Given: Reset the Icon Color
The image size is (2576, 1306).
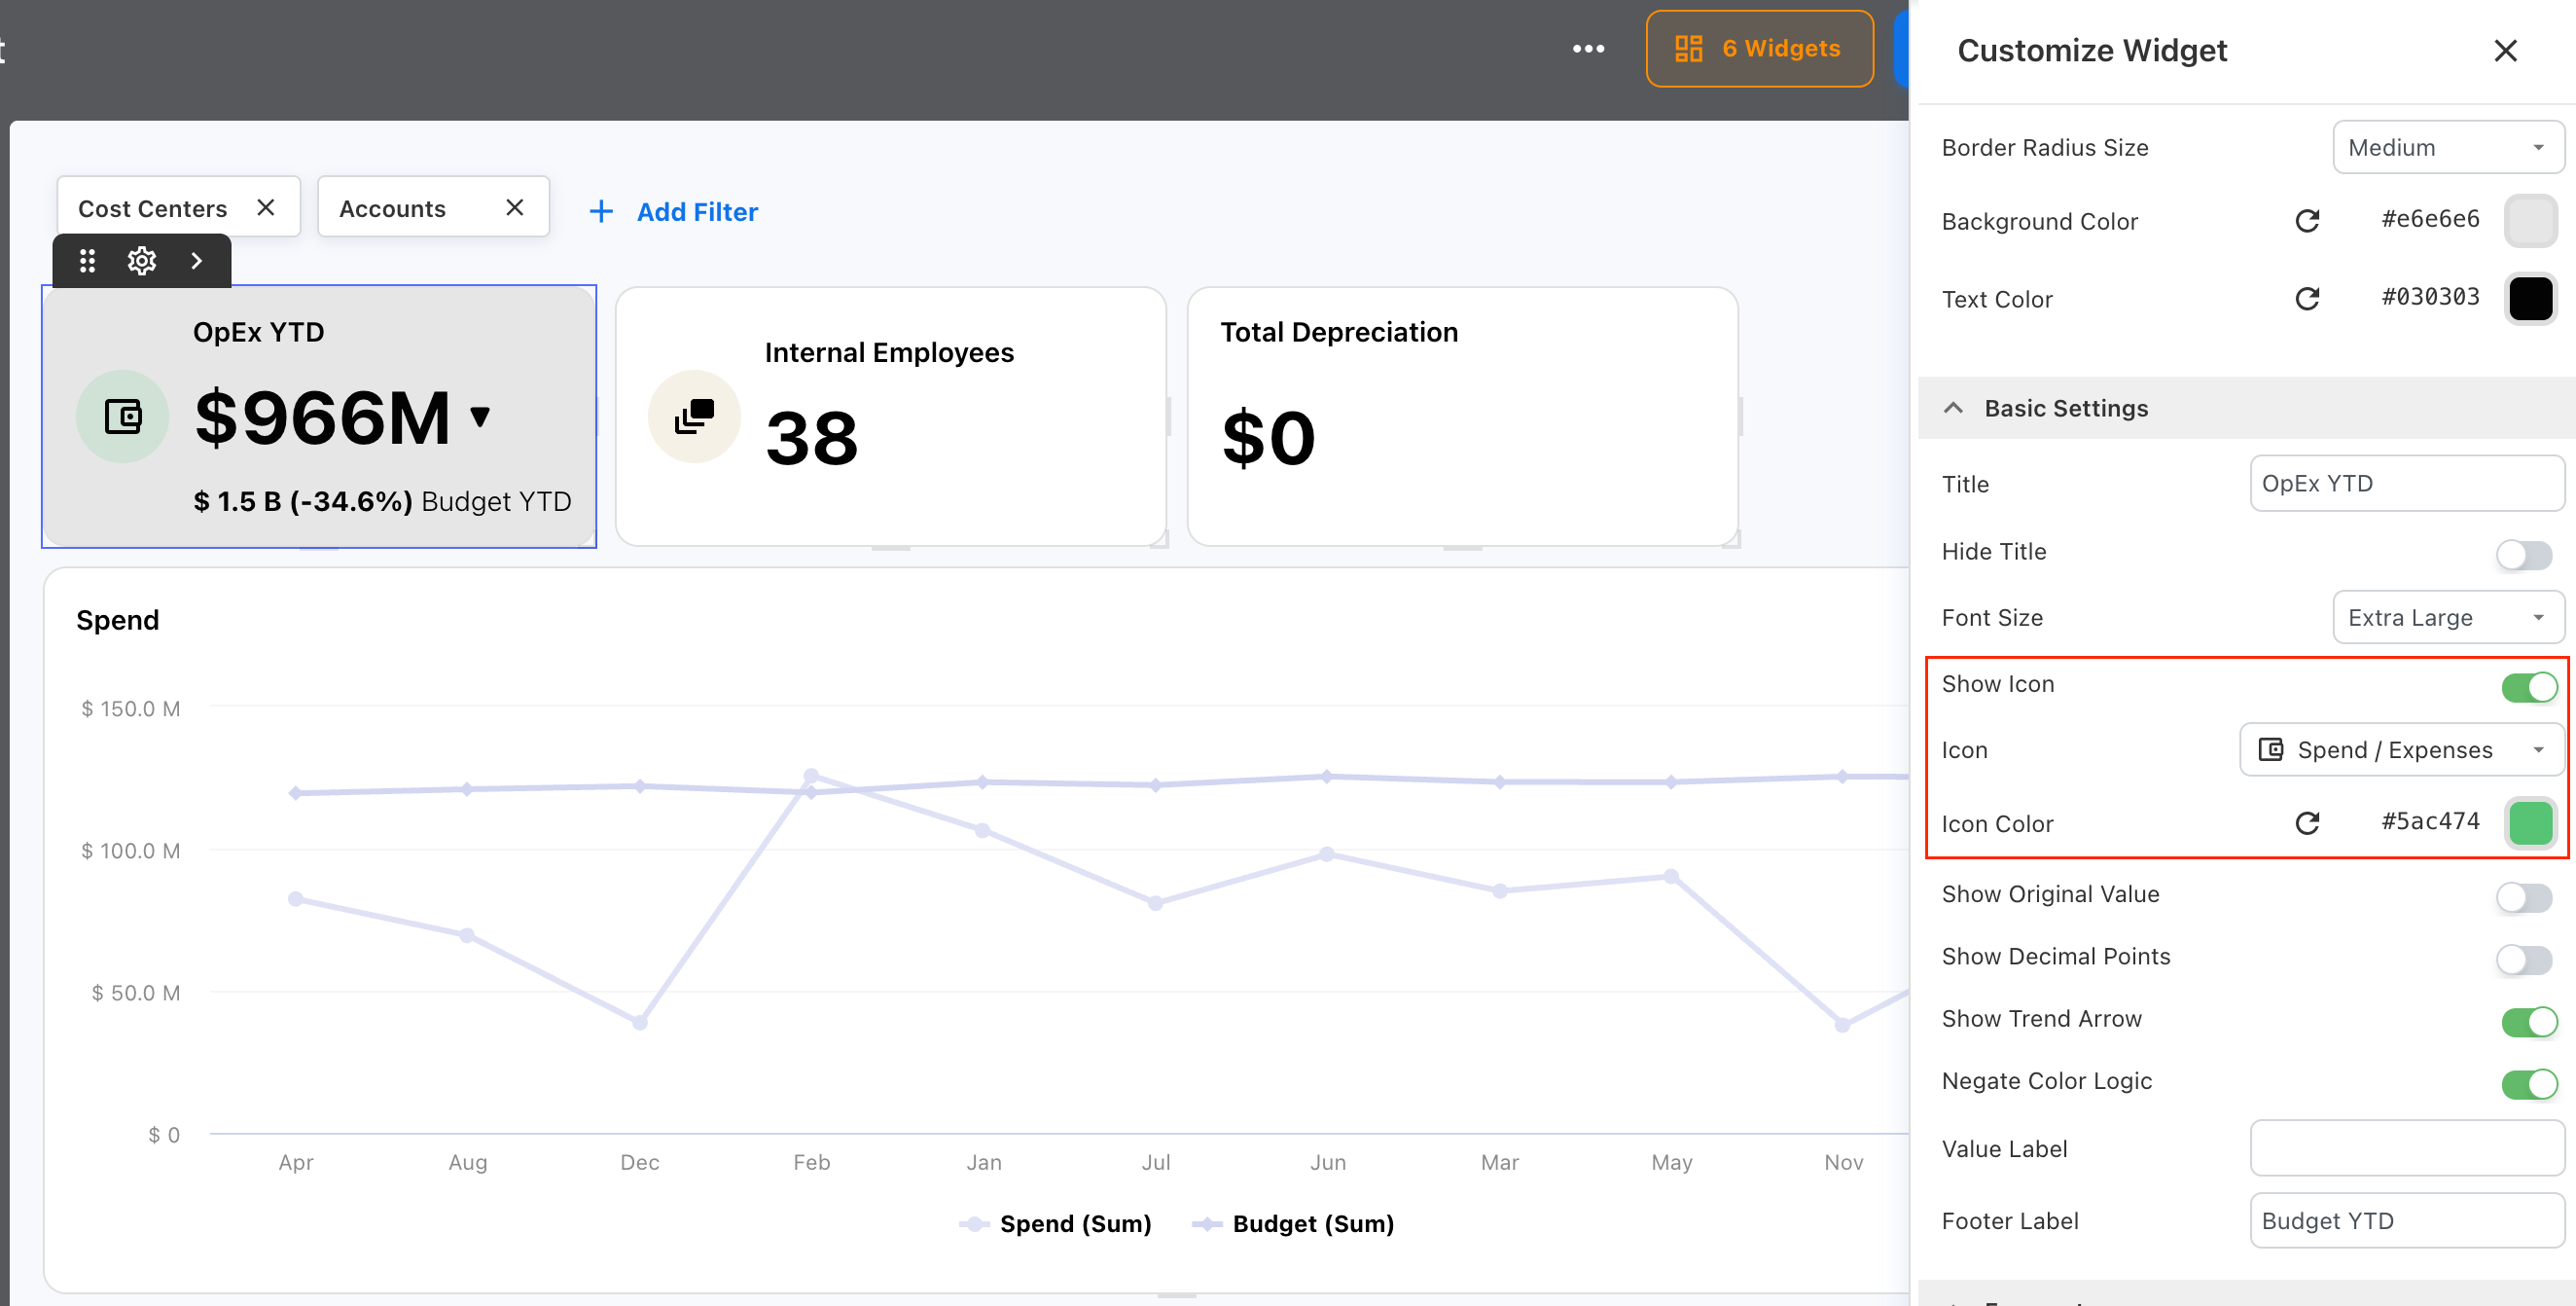Looking at the screenshot, I should (2306, 822).
